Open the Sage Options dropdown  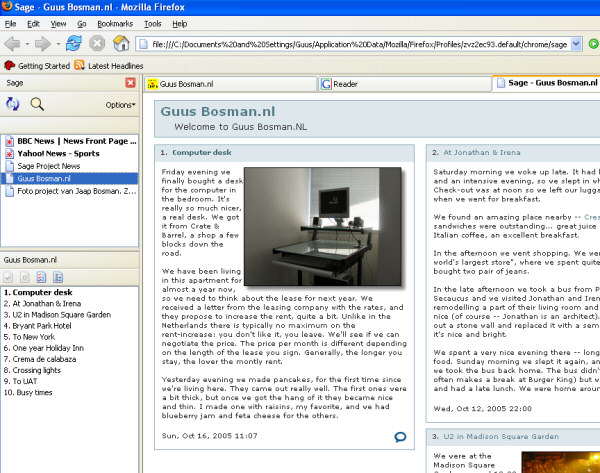[x=120, y=105]
